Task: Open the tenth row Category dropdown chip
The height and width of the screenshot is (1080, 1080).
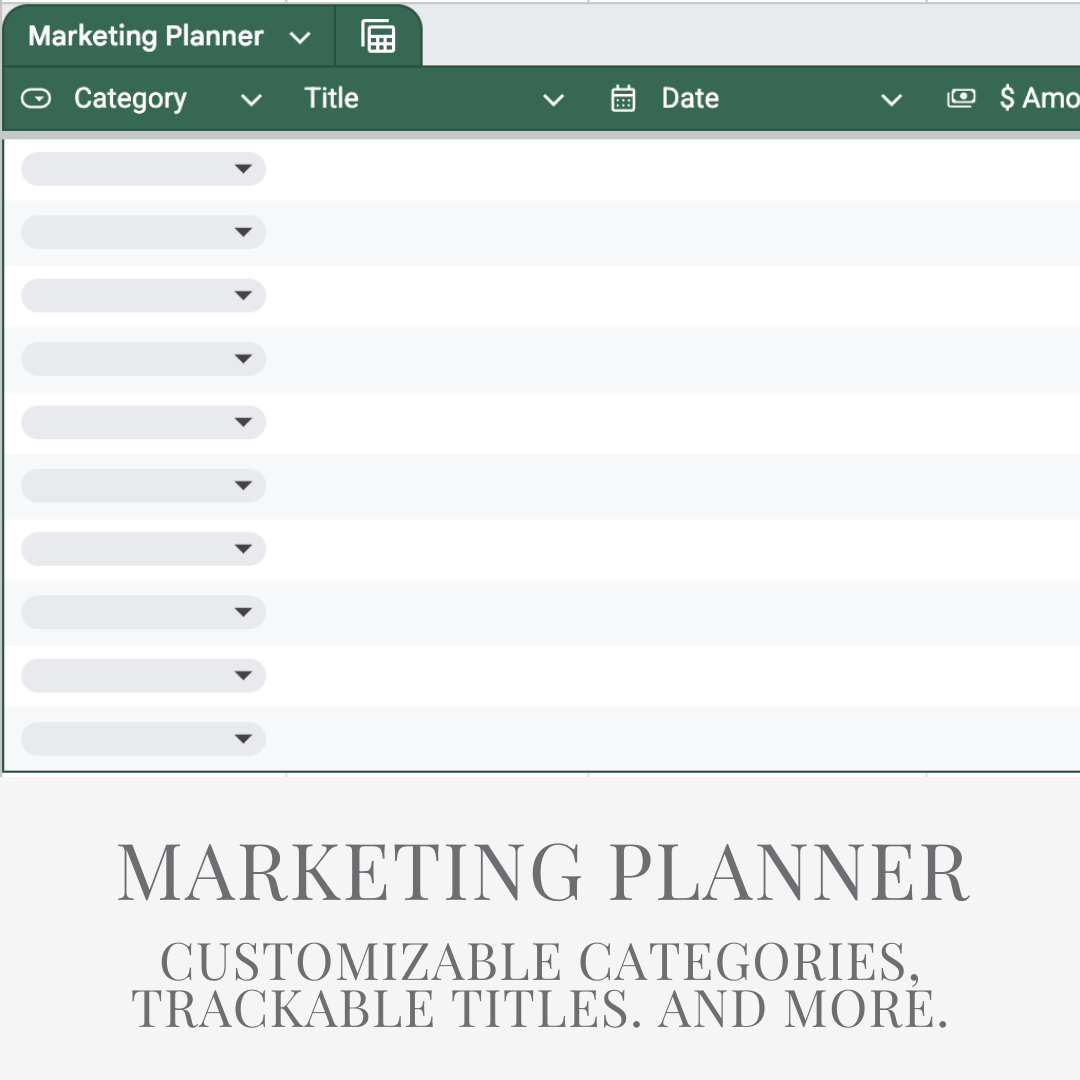Action: [143, 739]
